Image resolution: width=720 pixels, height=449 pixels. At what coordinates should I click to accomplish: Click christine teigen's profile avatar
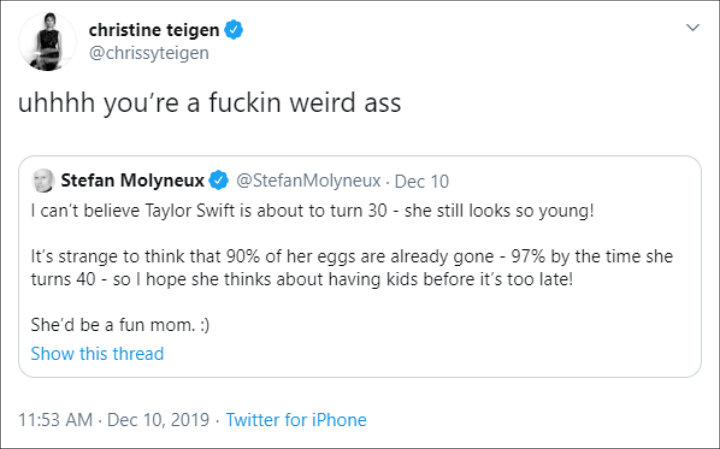pos(47,43)
